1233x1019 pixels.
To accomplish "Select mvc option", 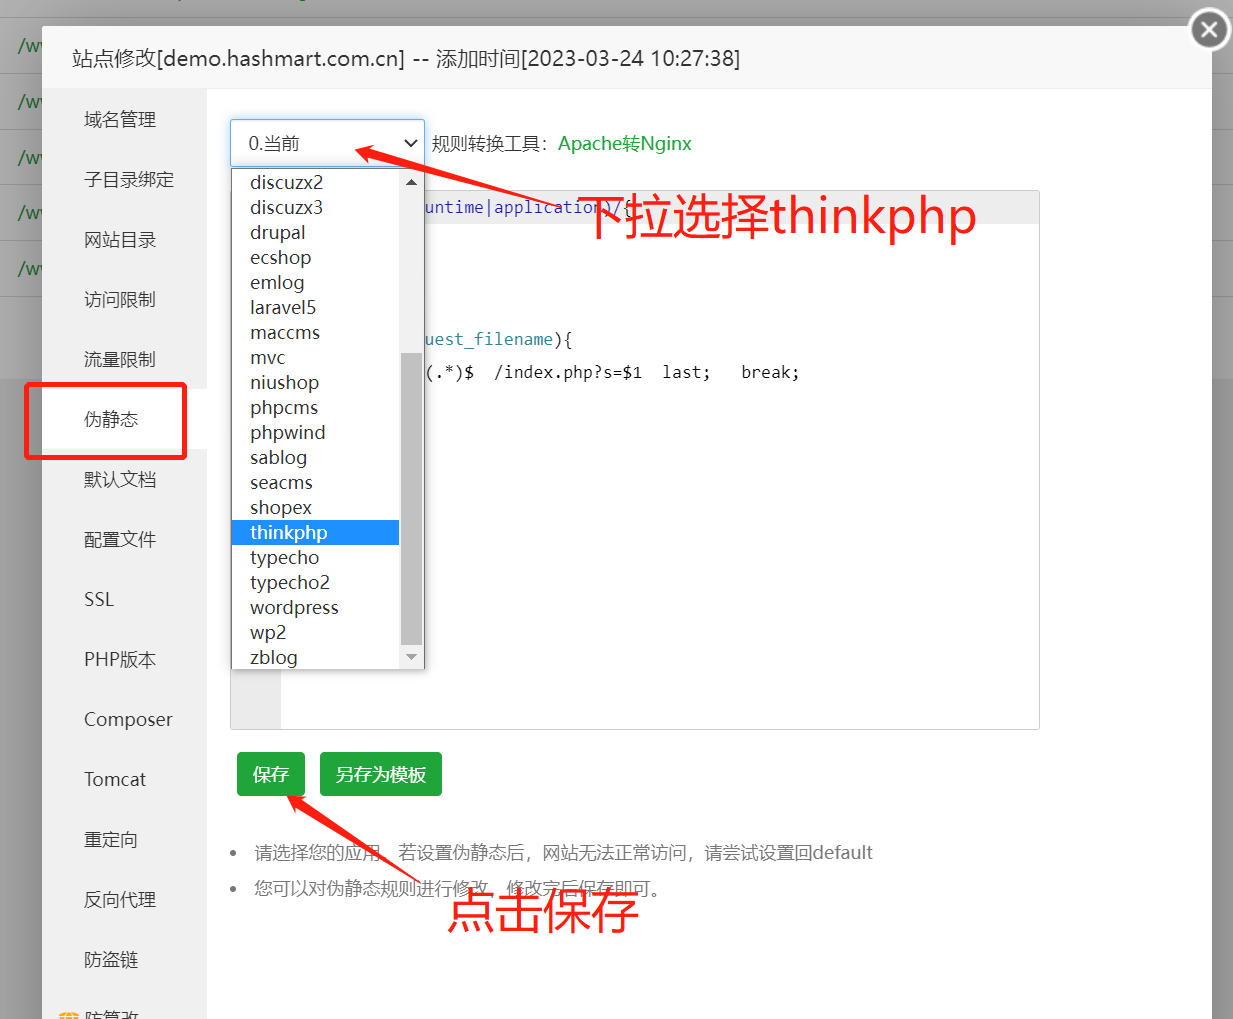I will click(x=315, y=357).
